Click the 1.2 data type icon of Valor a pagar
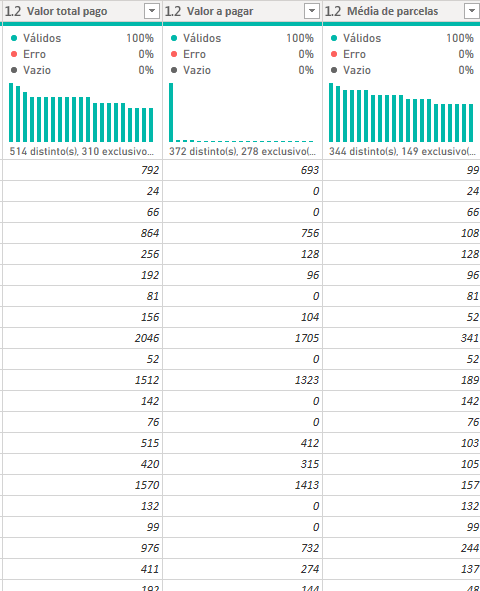This screenshot has width=480, height=591. (x=173, y=11)
